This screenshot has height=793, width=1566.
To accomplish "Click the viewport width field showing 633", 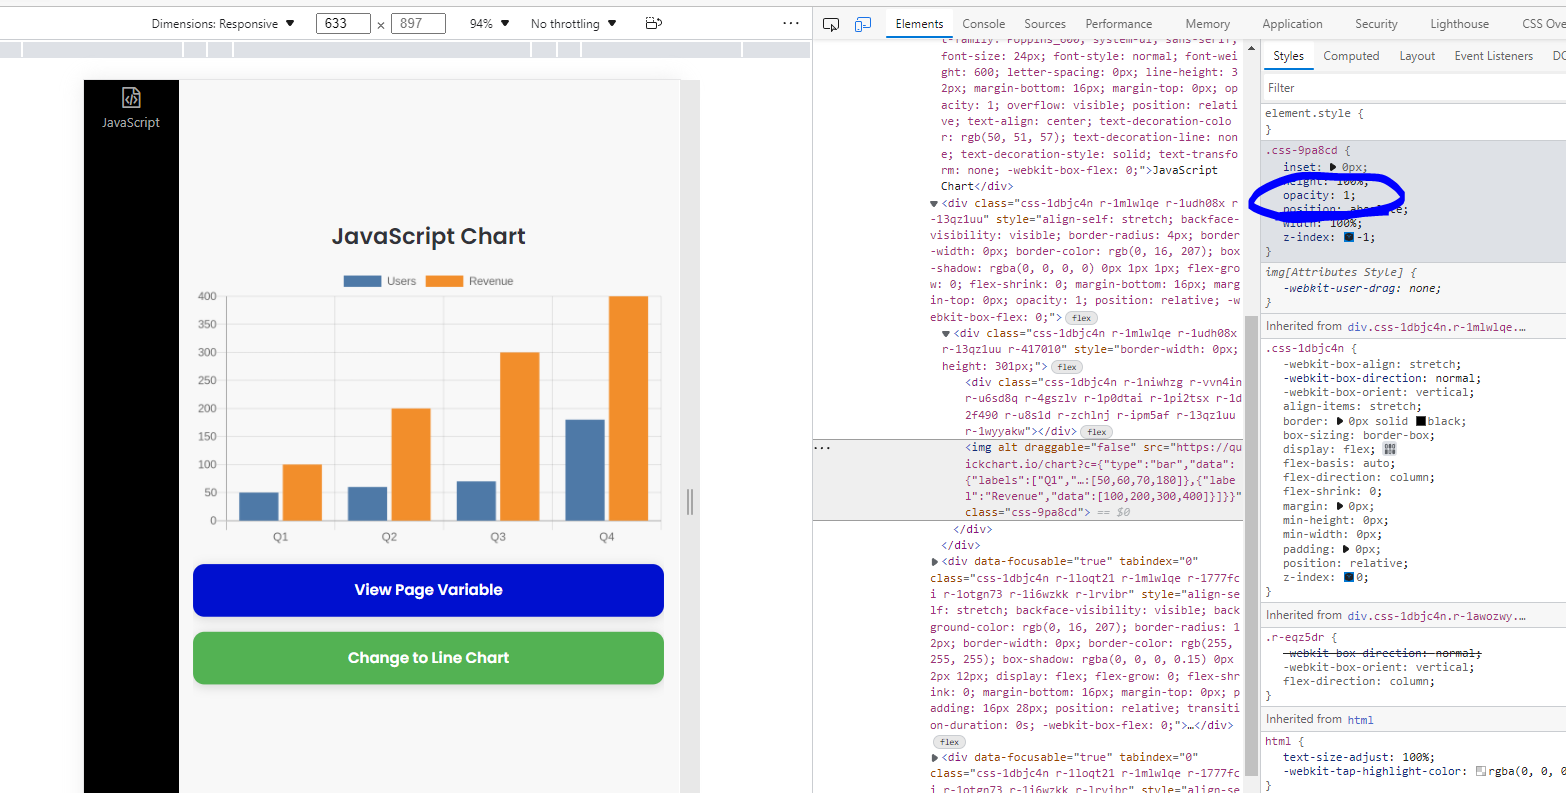I will coord(343,23).
